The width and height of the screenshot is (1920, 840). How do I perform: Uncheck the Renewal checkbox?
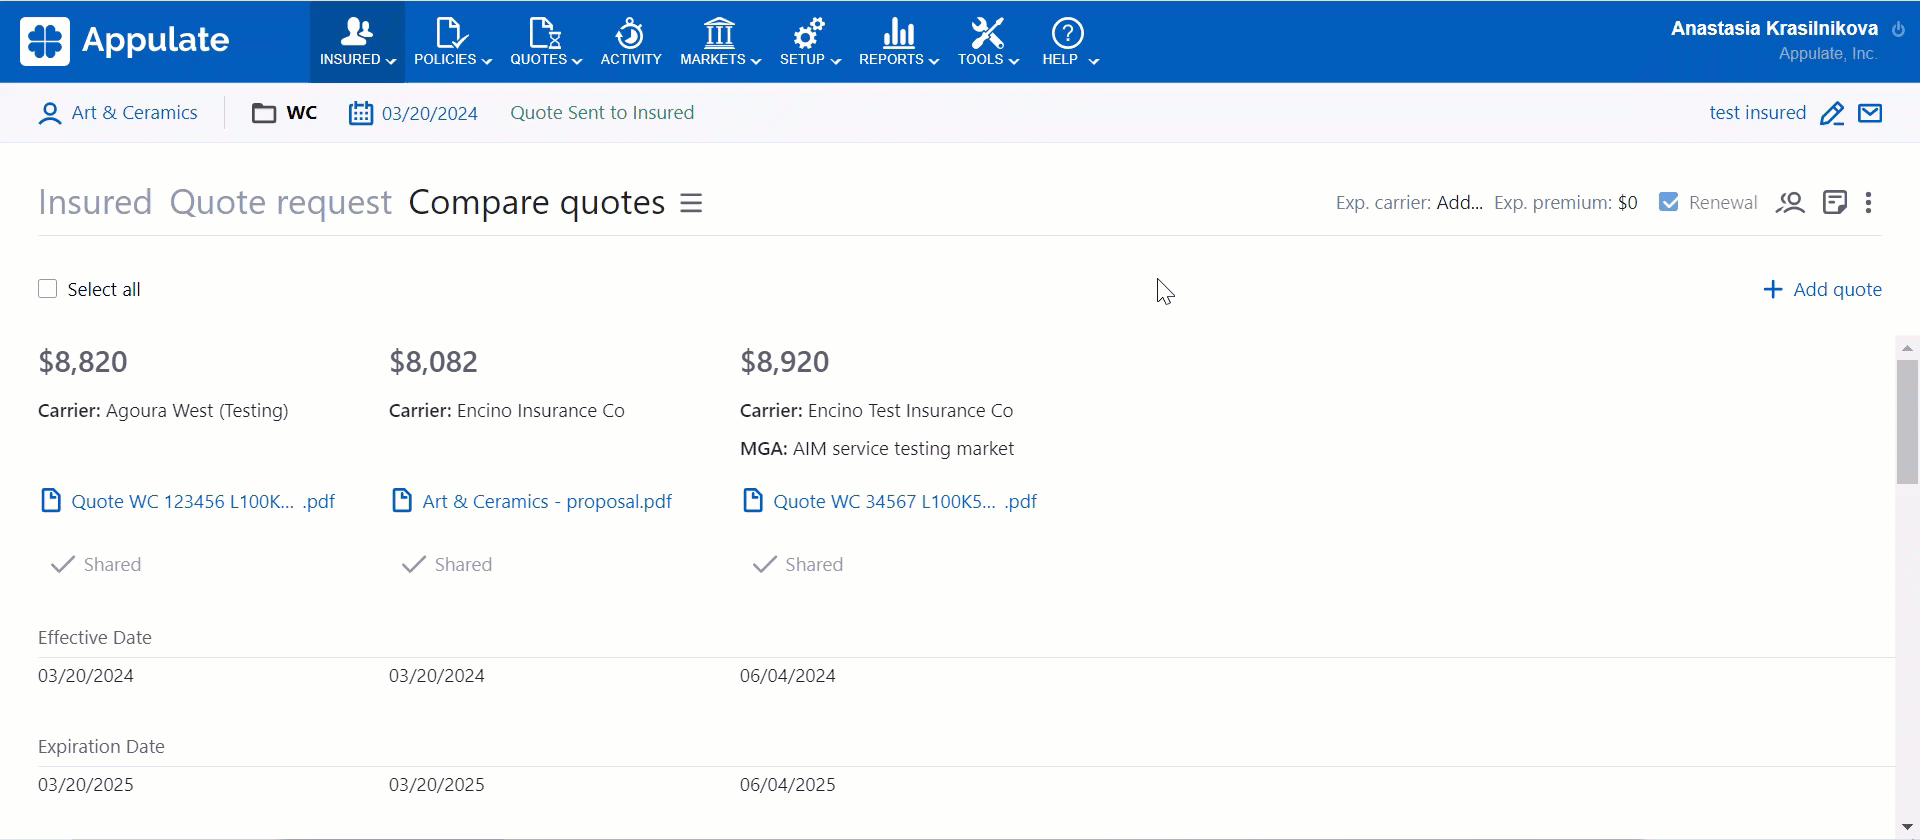click(1668, 202)
